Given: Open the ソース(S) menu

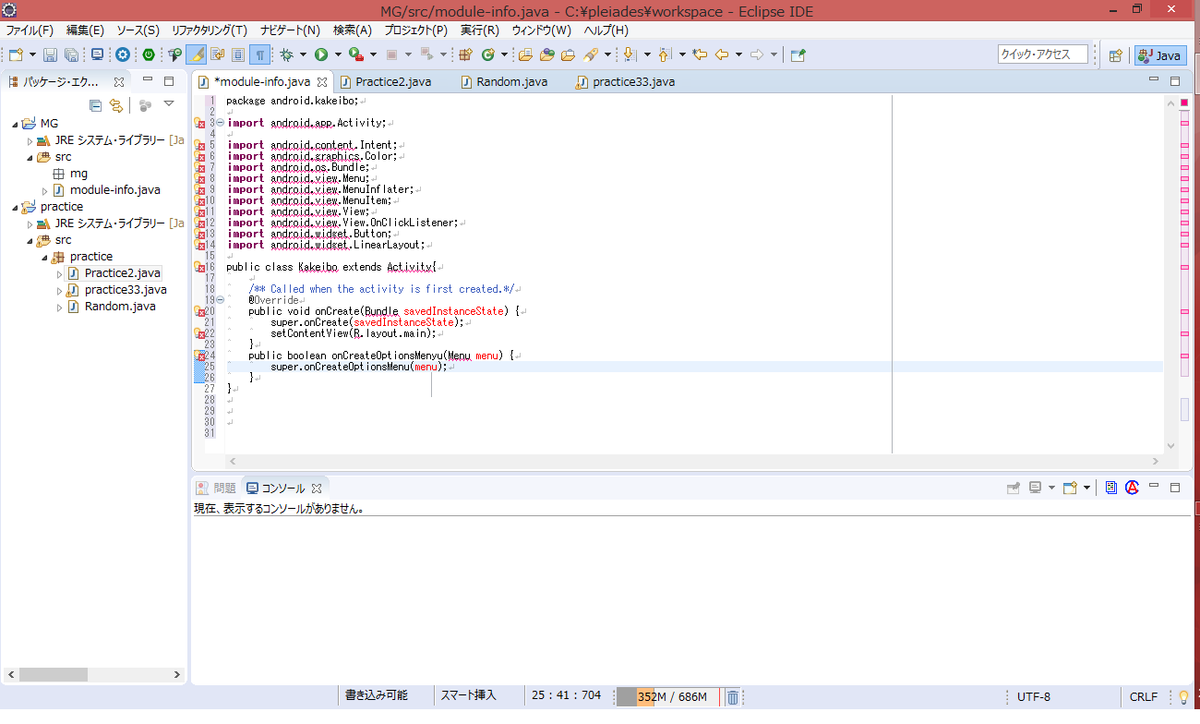Looking at the screenshot, I should coord(138,30).
